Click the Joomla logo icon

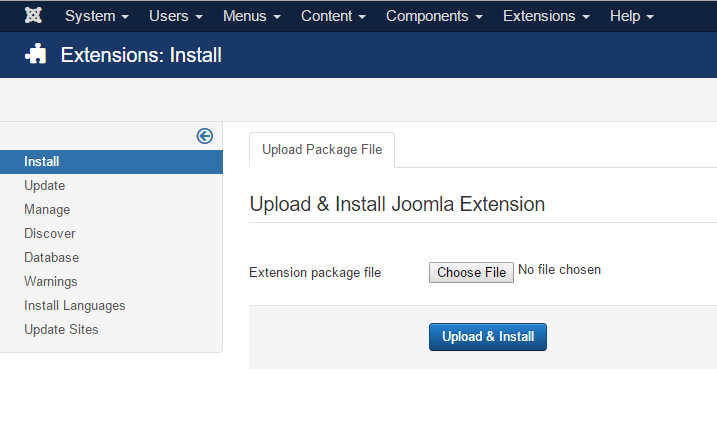point(33,16)
